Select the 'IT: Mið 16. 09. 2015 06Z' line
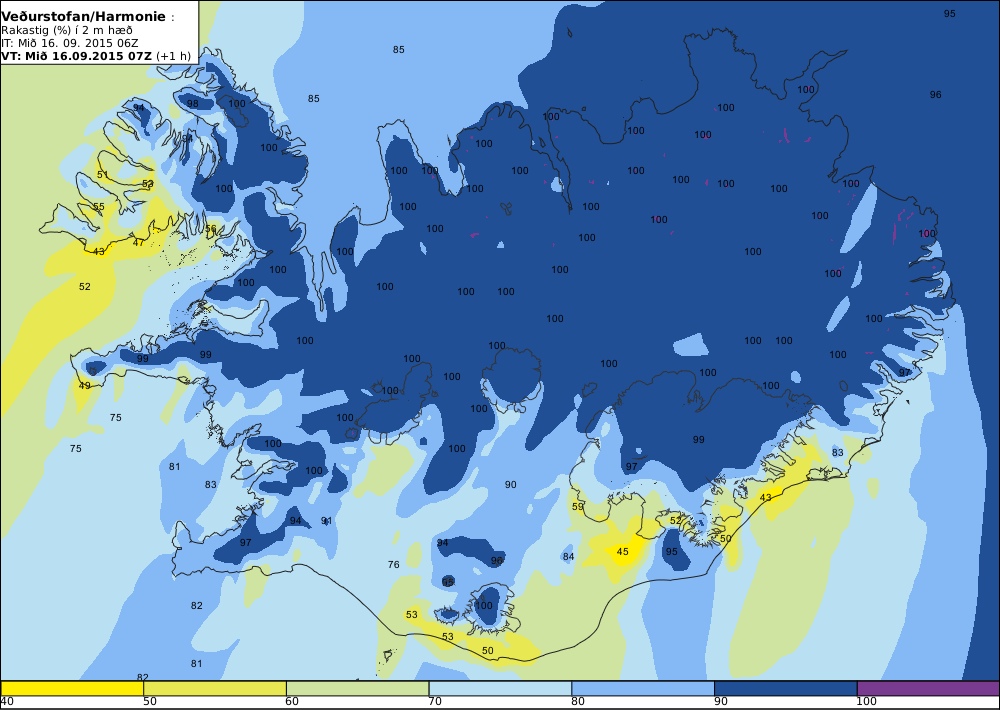Viewport: 1000px width, 710px height. 70,43
